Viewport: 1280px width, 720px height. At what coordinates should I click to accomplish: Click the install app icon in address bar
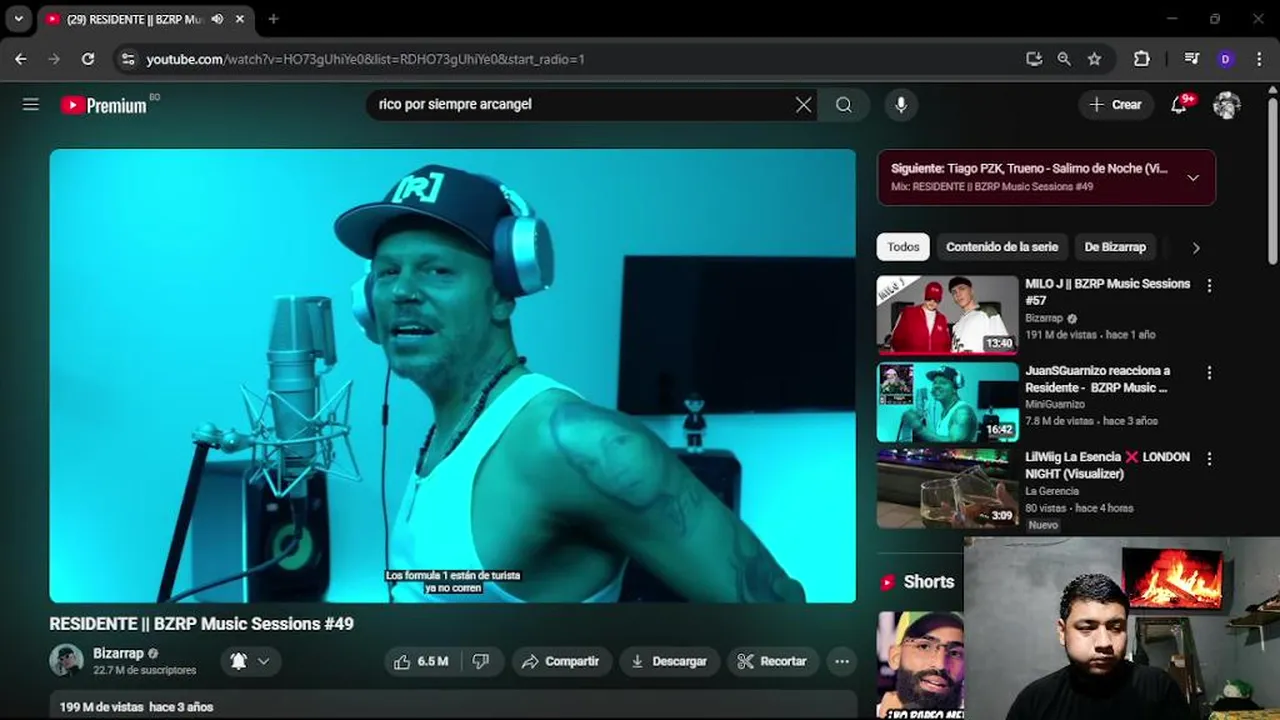(x=1034, y=59)
